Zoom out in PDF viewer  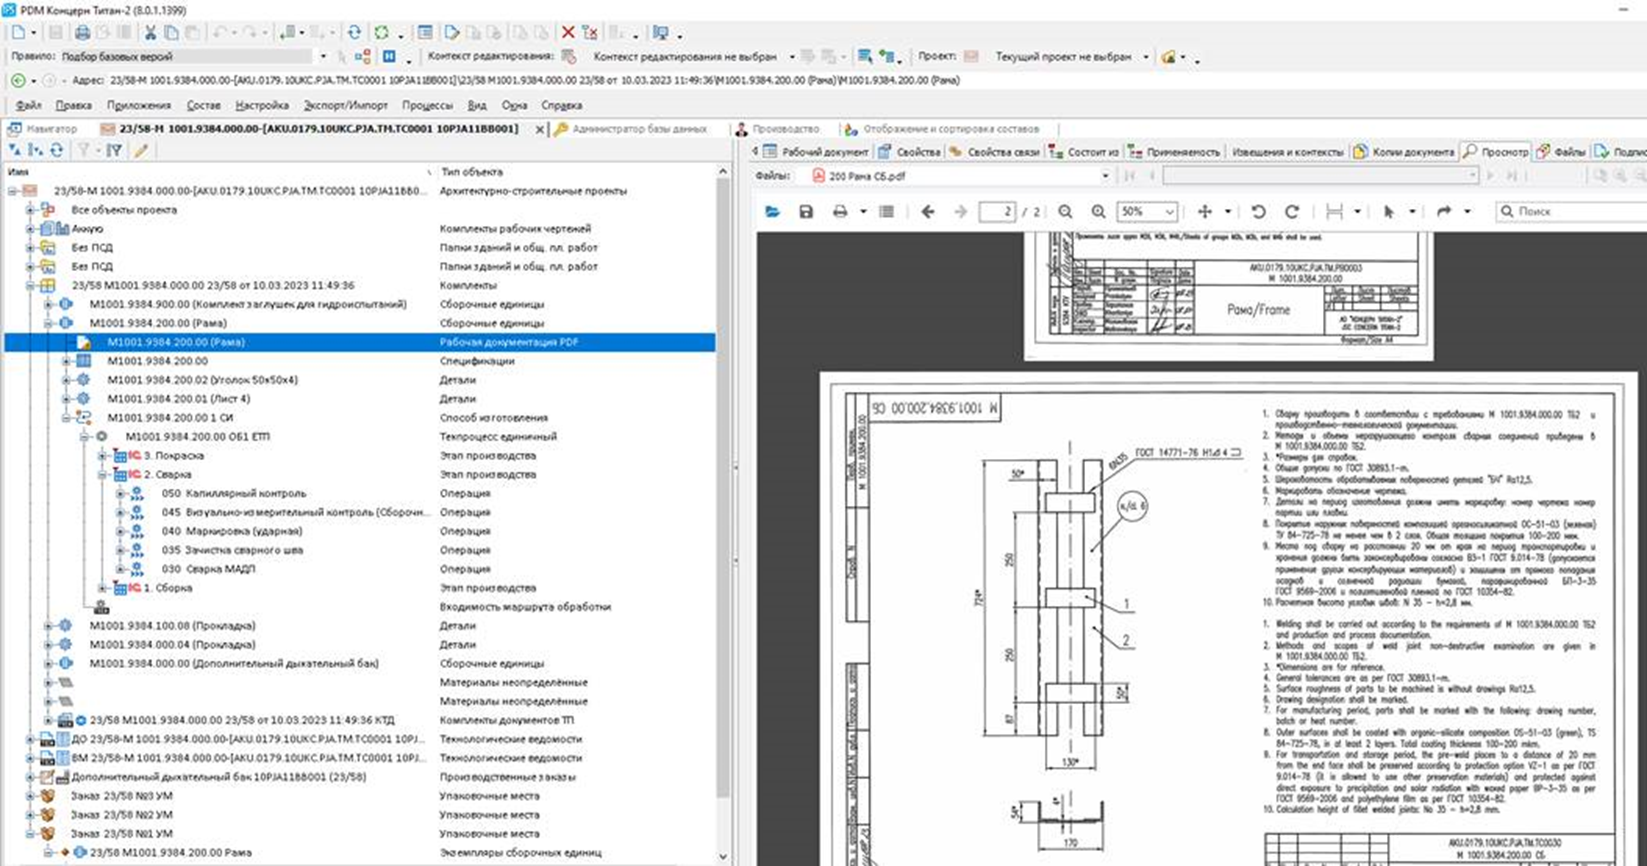[1066, 212]
